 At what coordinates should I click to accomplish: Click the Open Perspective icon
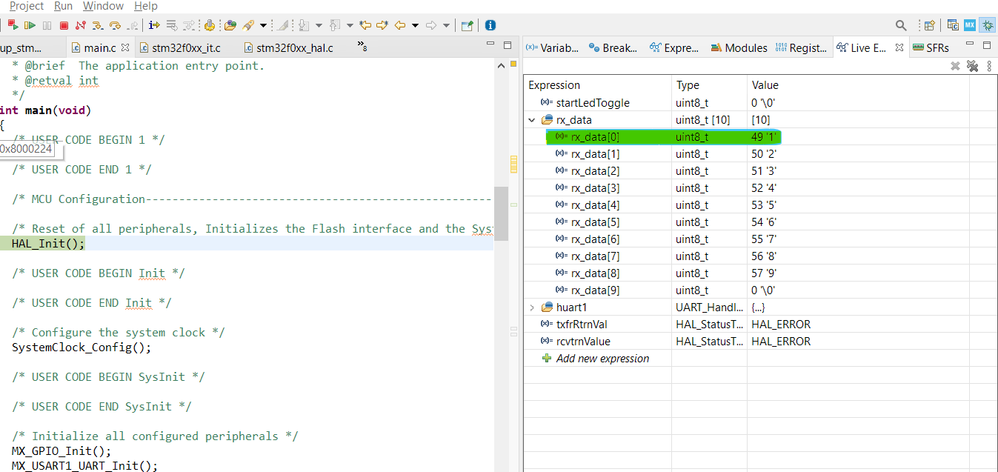[930, 25]
